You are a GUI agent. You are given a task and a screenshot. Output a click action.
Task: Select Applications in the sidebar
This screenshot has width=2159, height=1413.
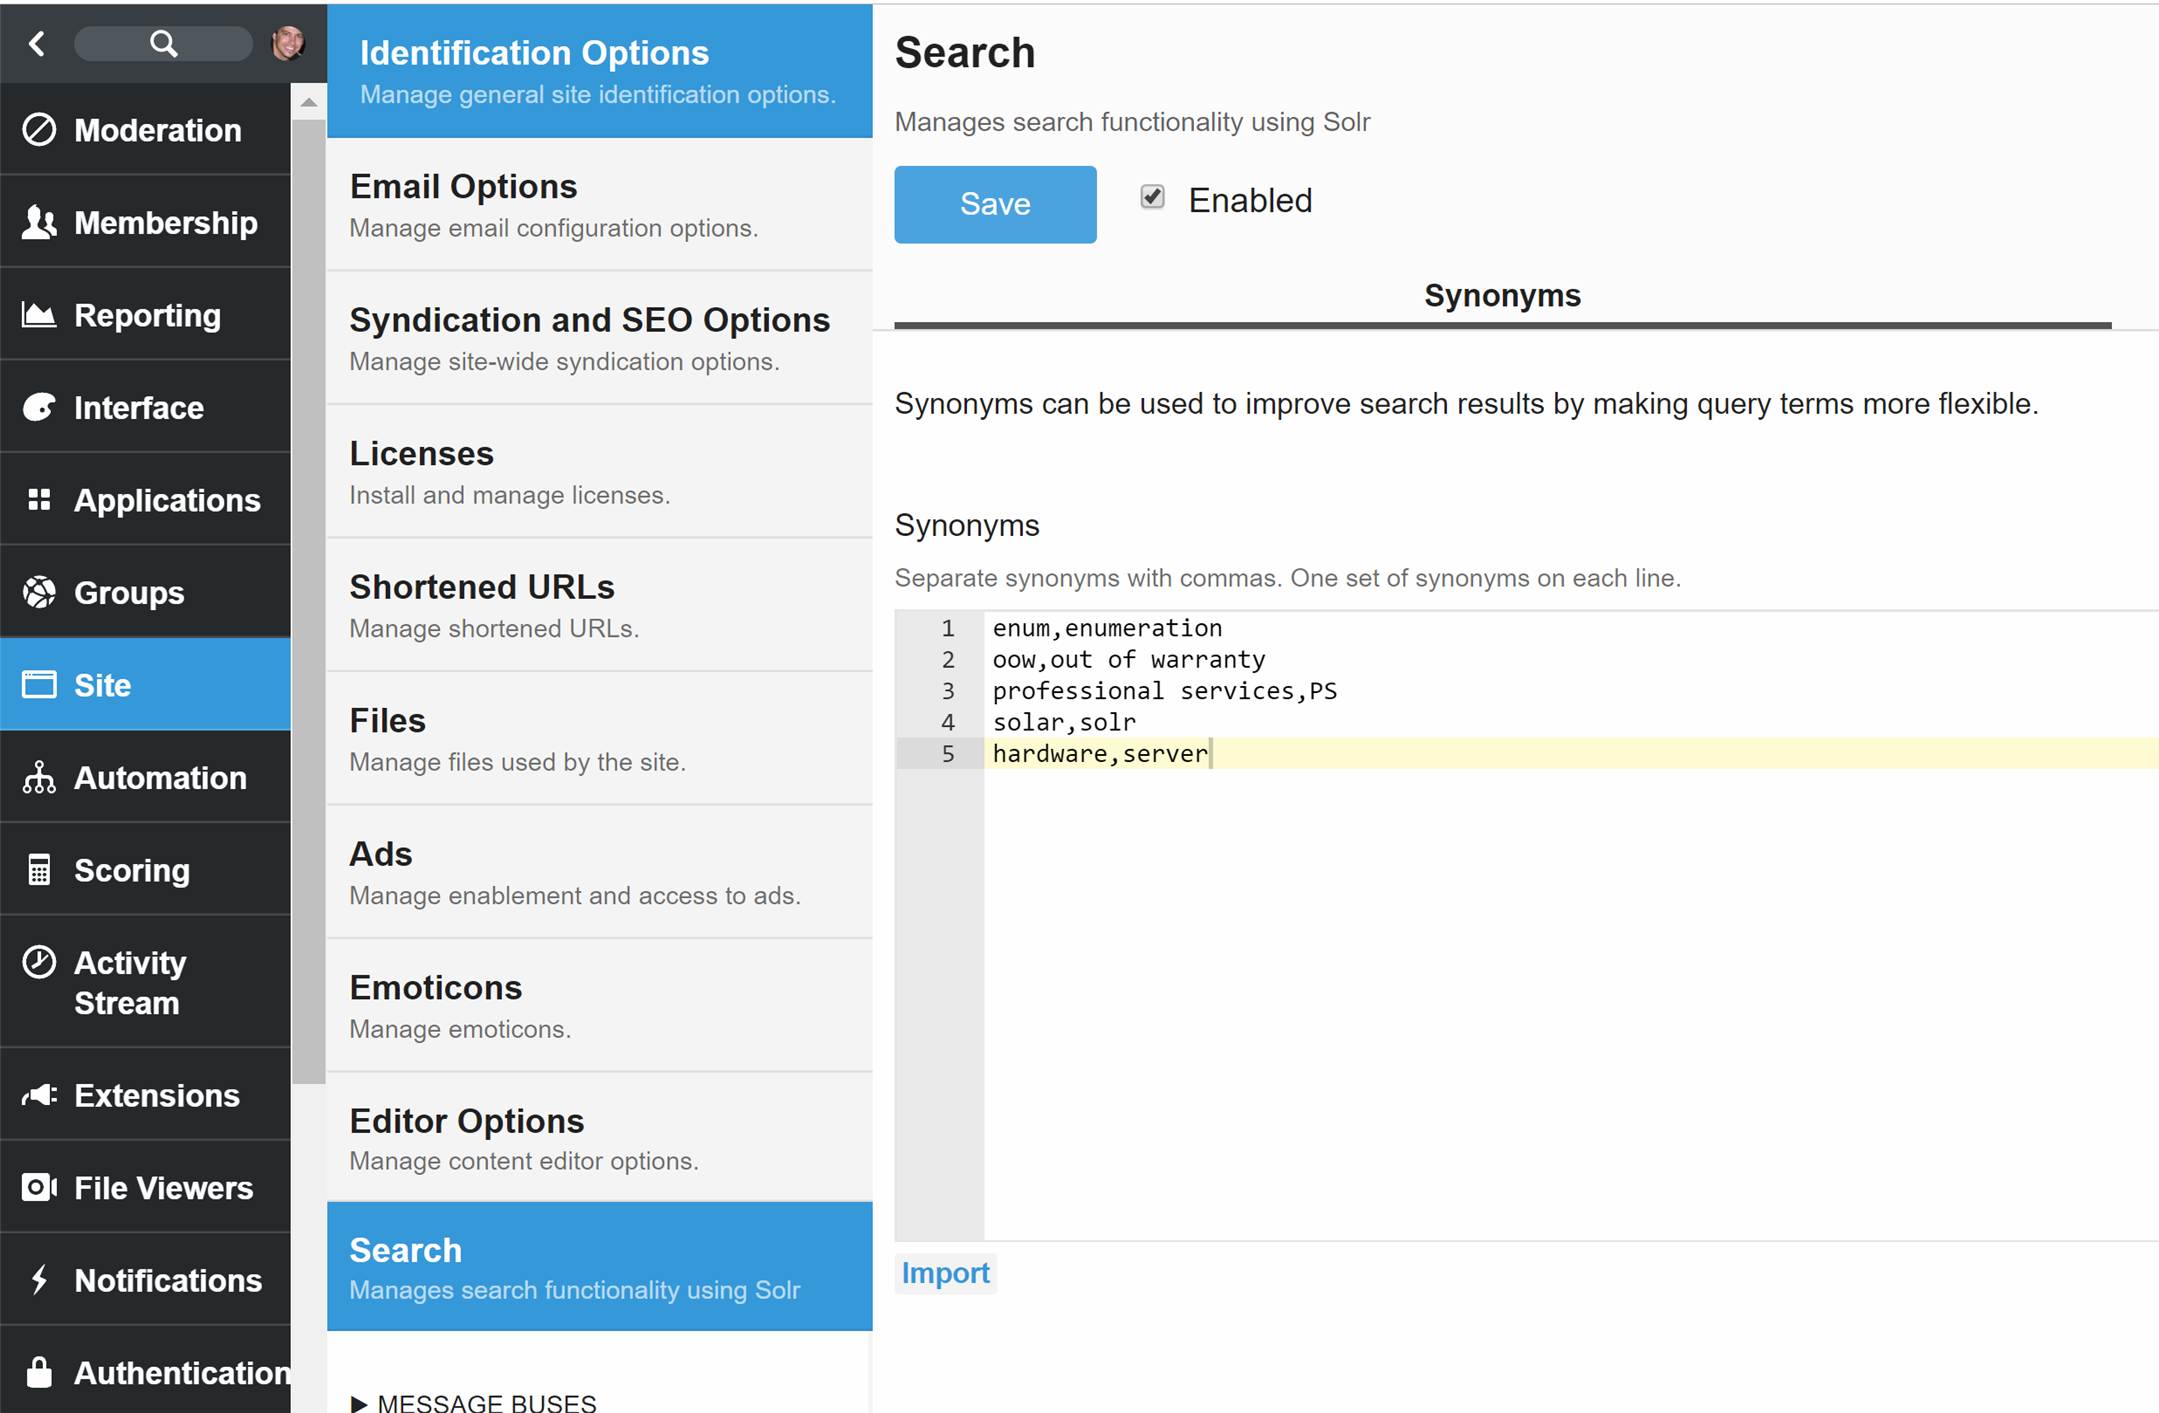146,500
